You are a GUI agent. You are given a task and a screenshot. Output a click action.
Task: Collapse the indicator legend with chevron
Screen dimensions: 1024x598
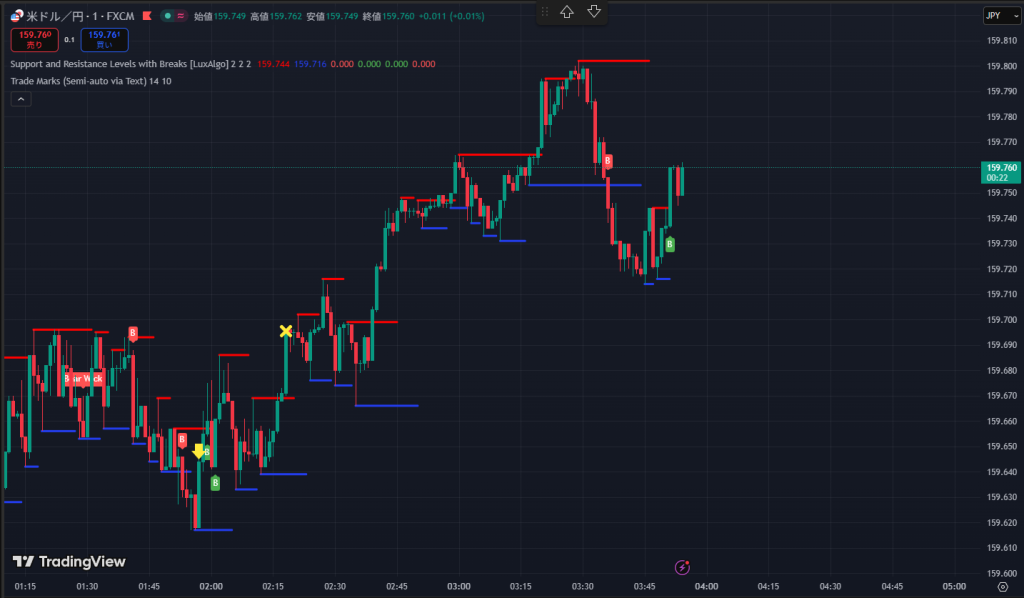point(20,98)
